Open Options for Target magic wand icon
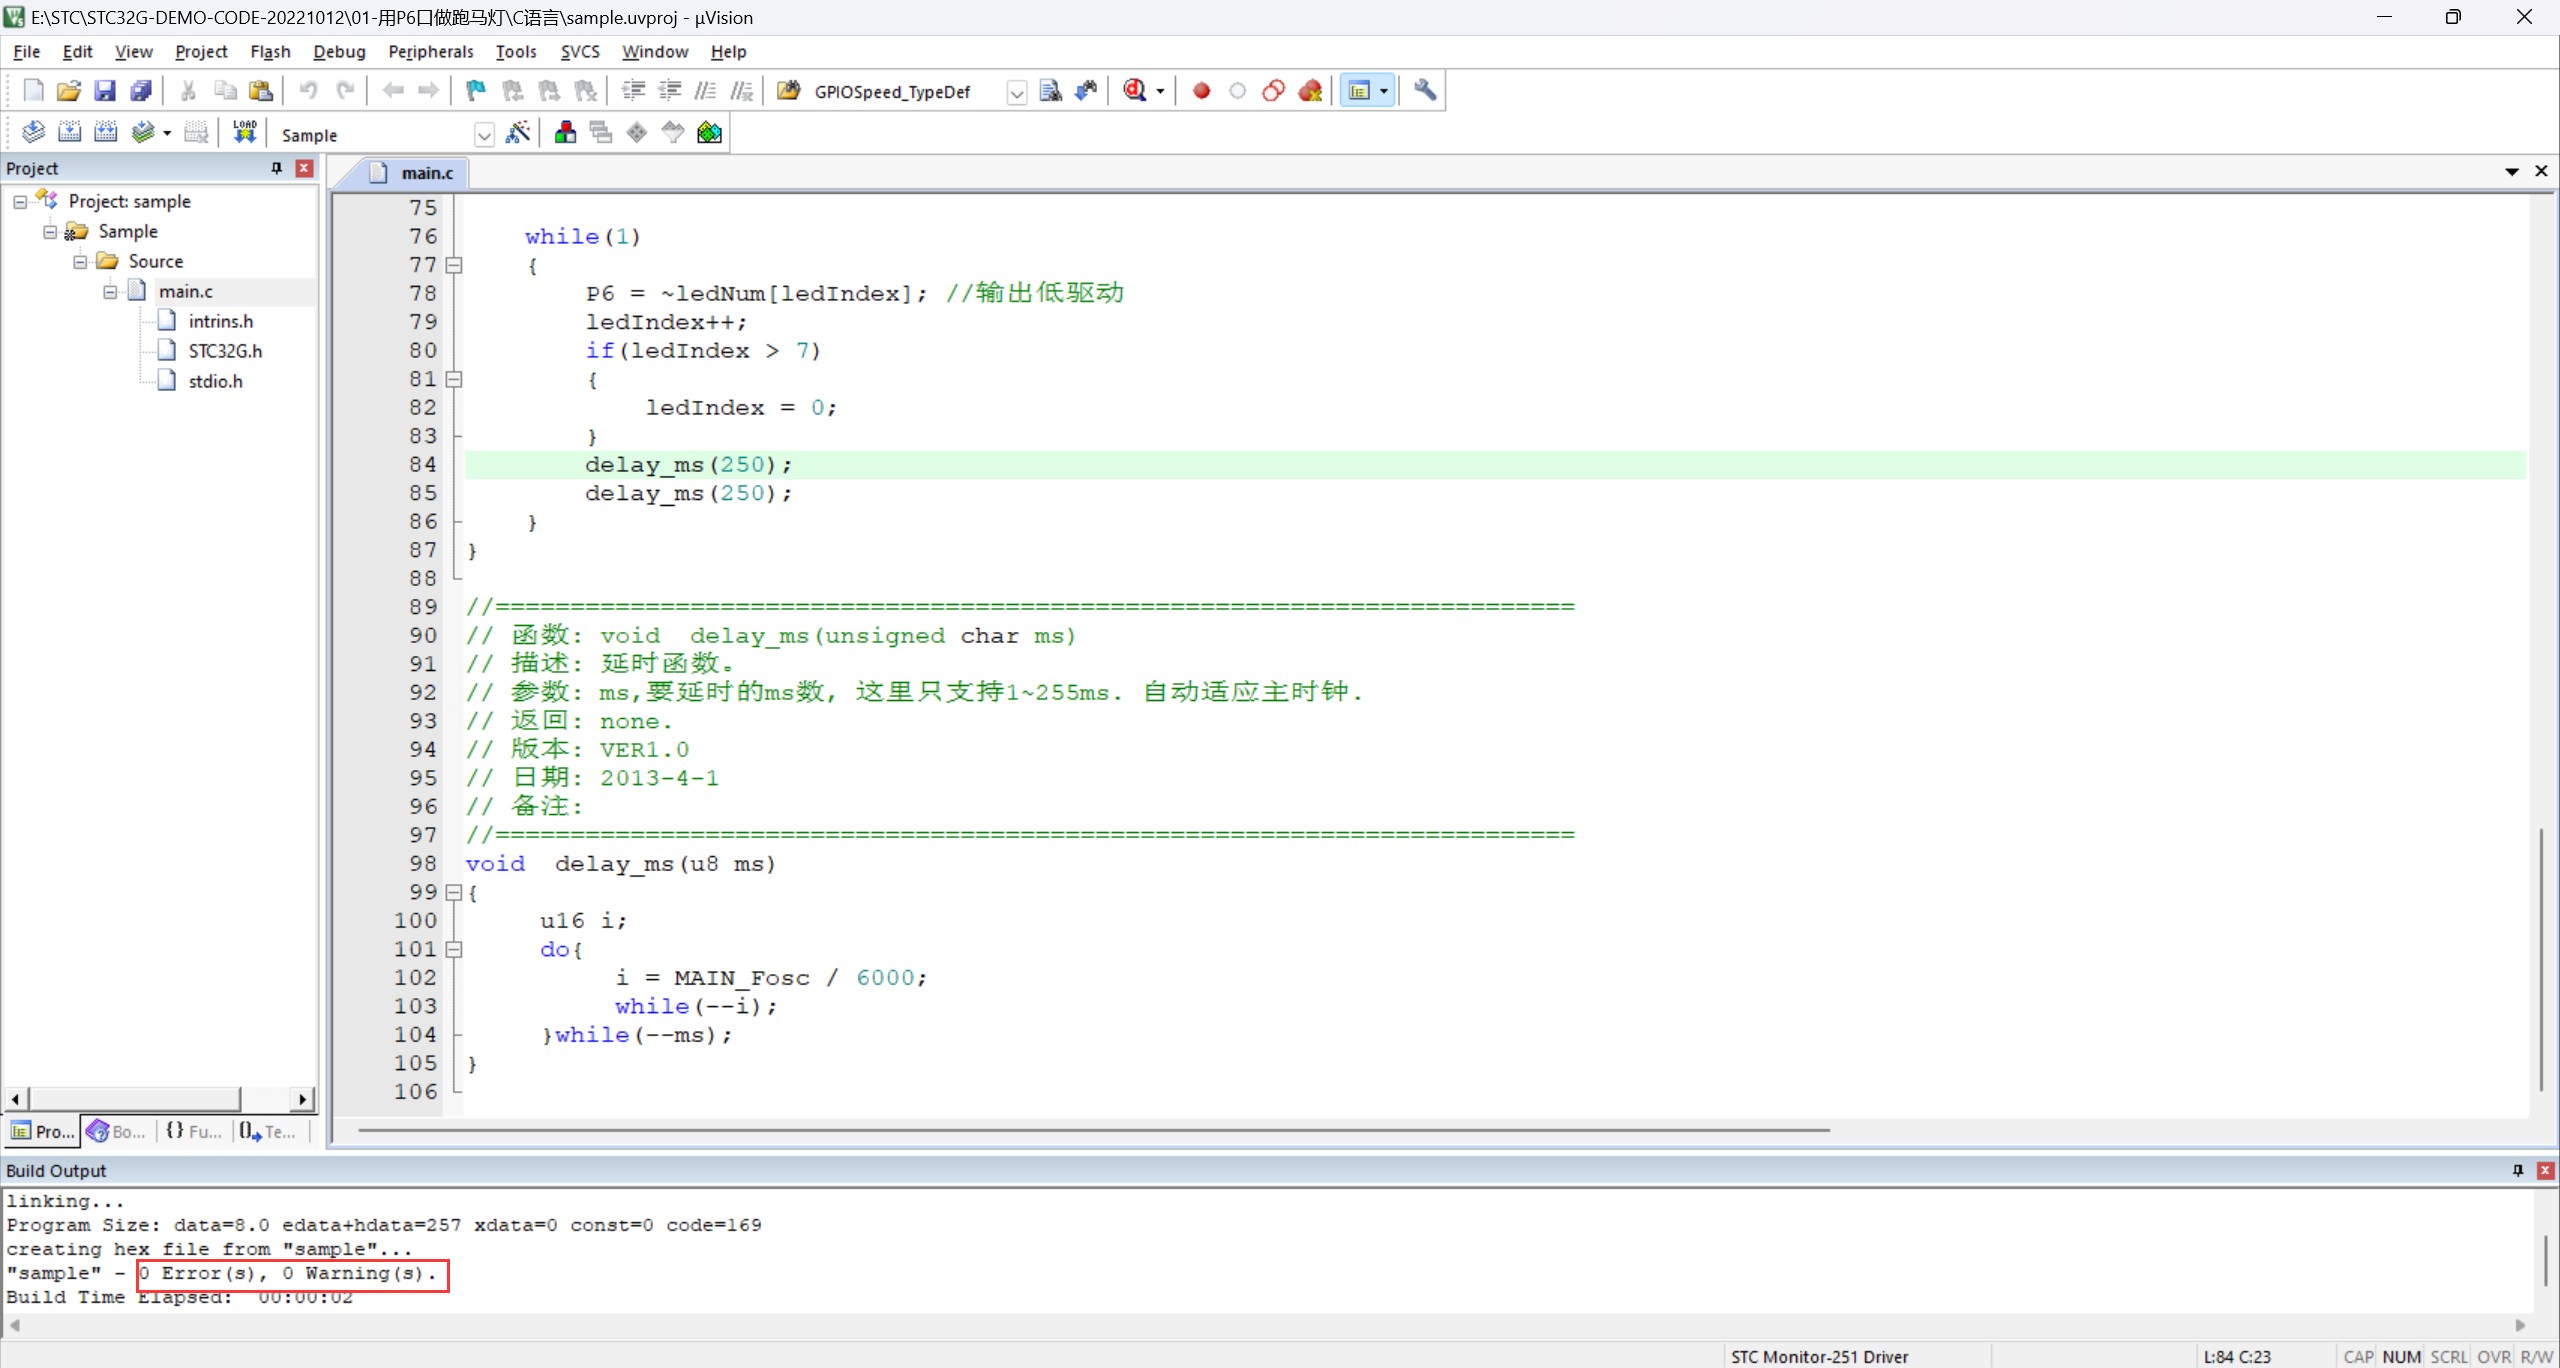This screenshot has height=1368, width=2560. (518, 132)
